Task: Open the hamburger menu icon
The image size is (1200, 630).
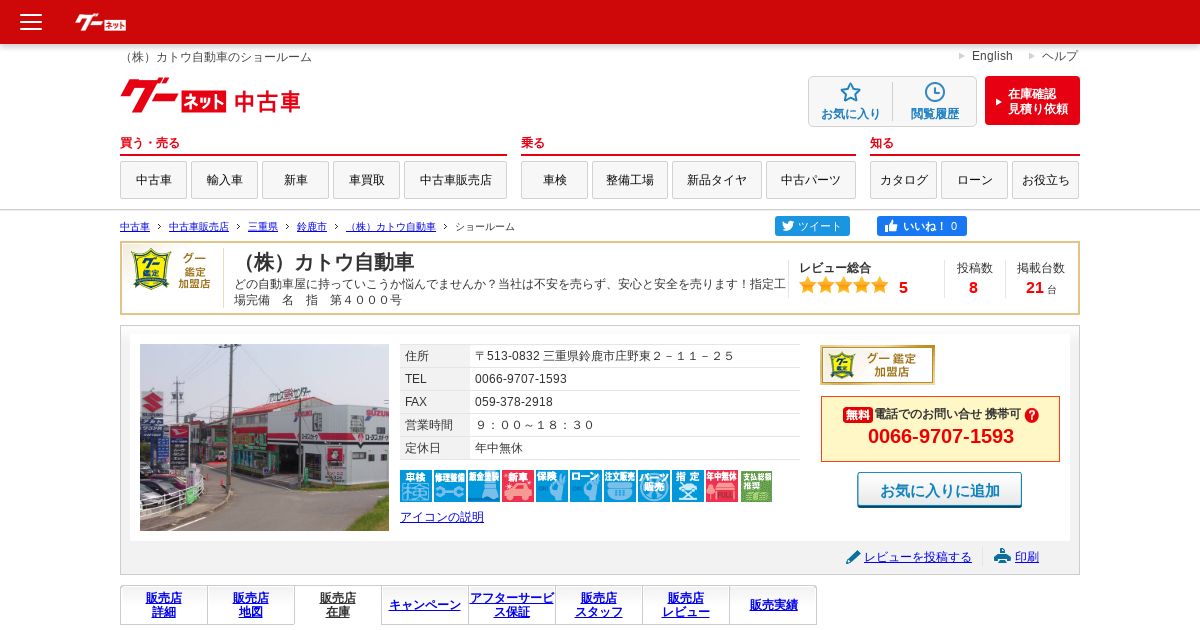Action: [x=31, y=22]
